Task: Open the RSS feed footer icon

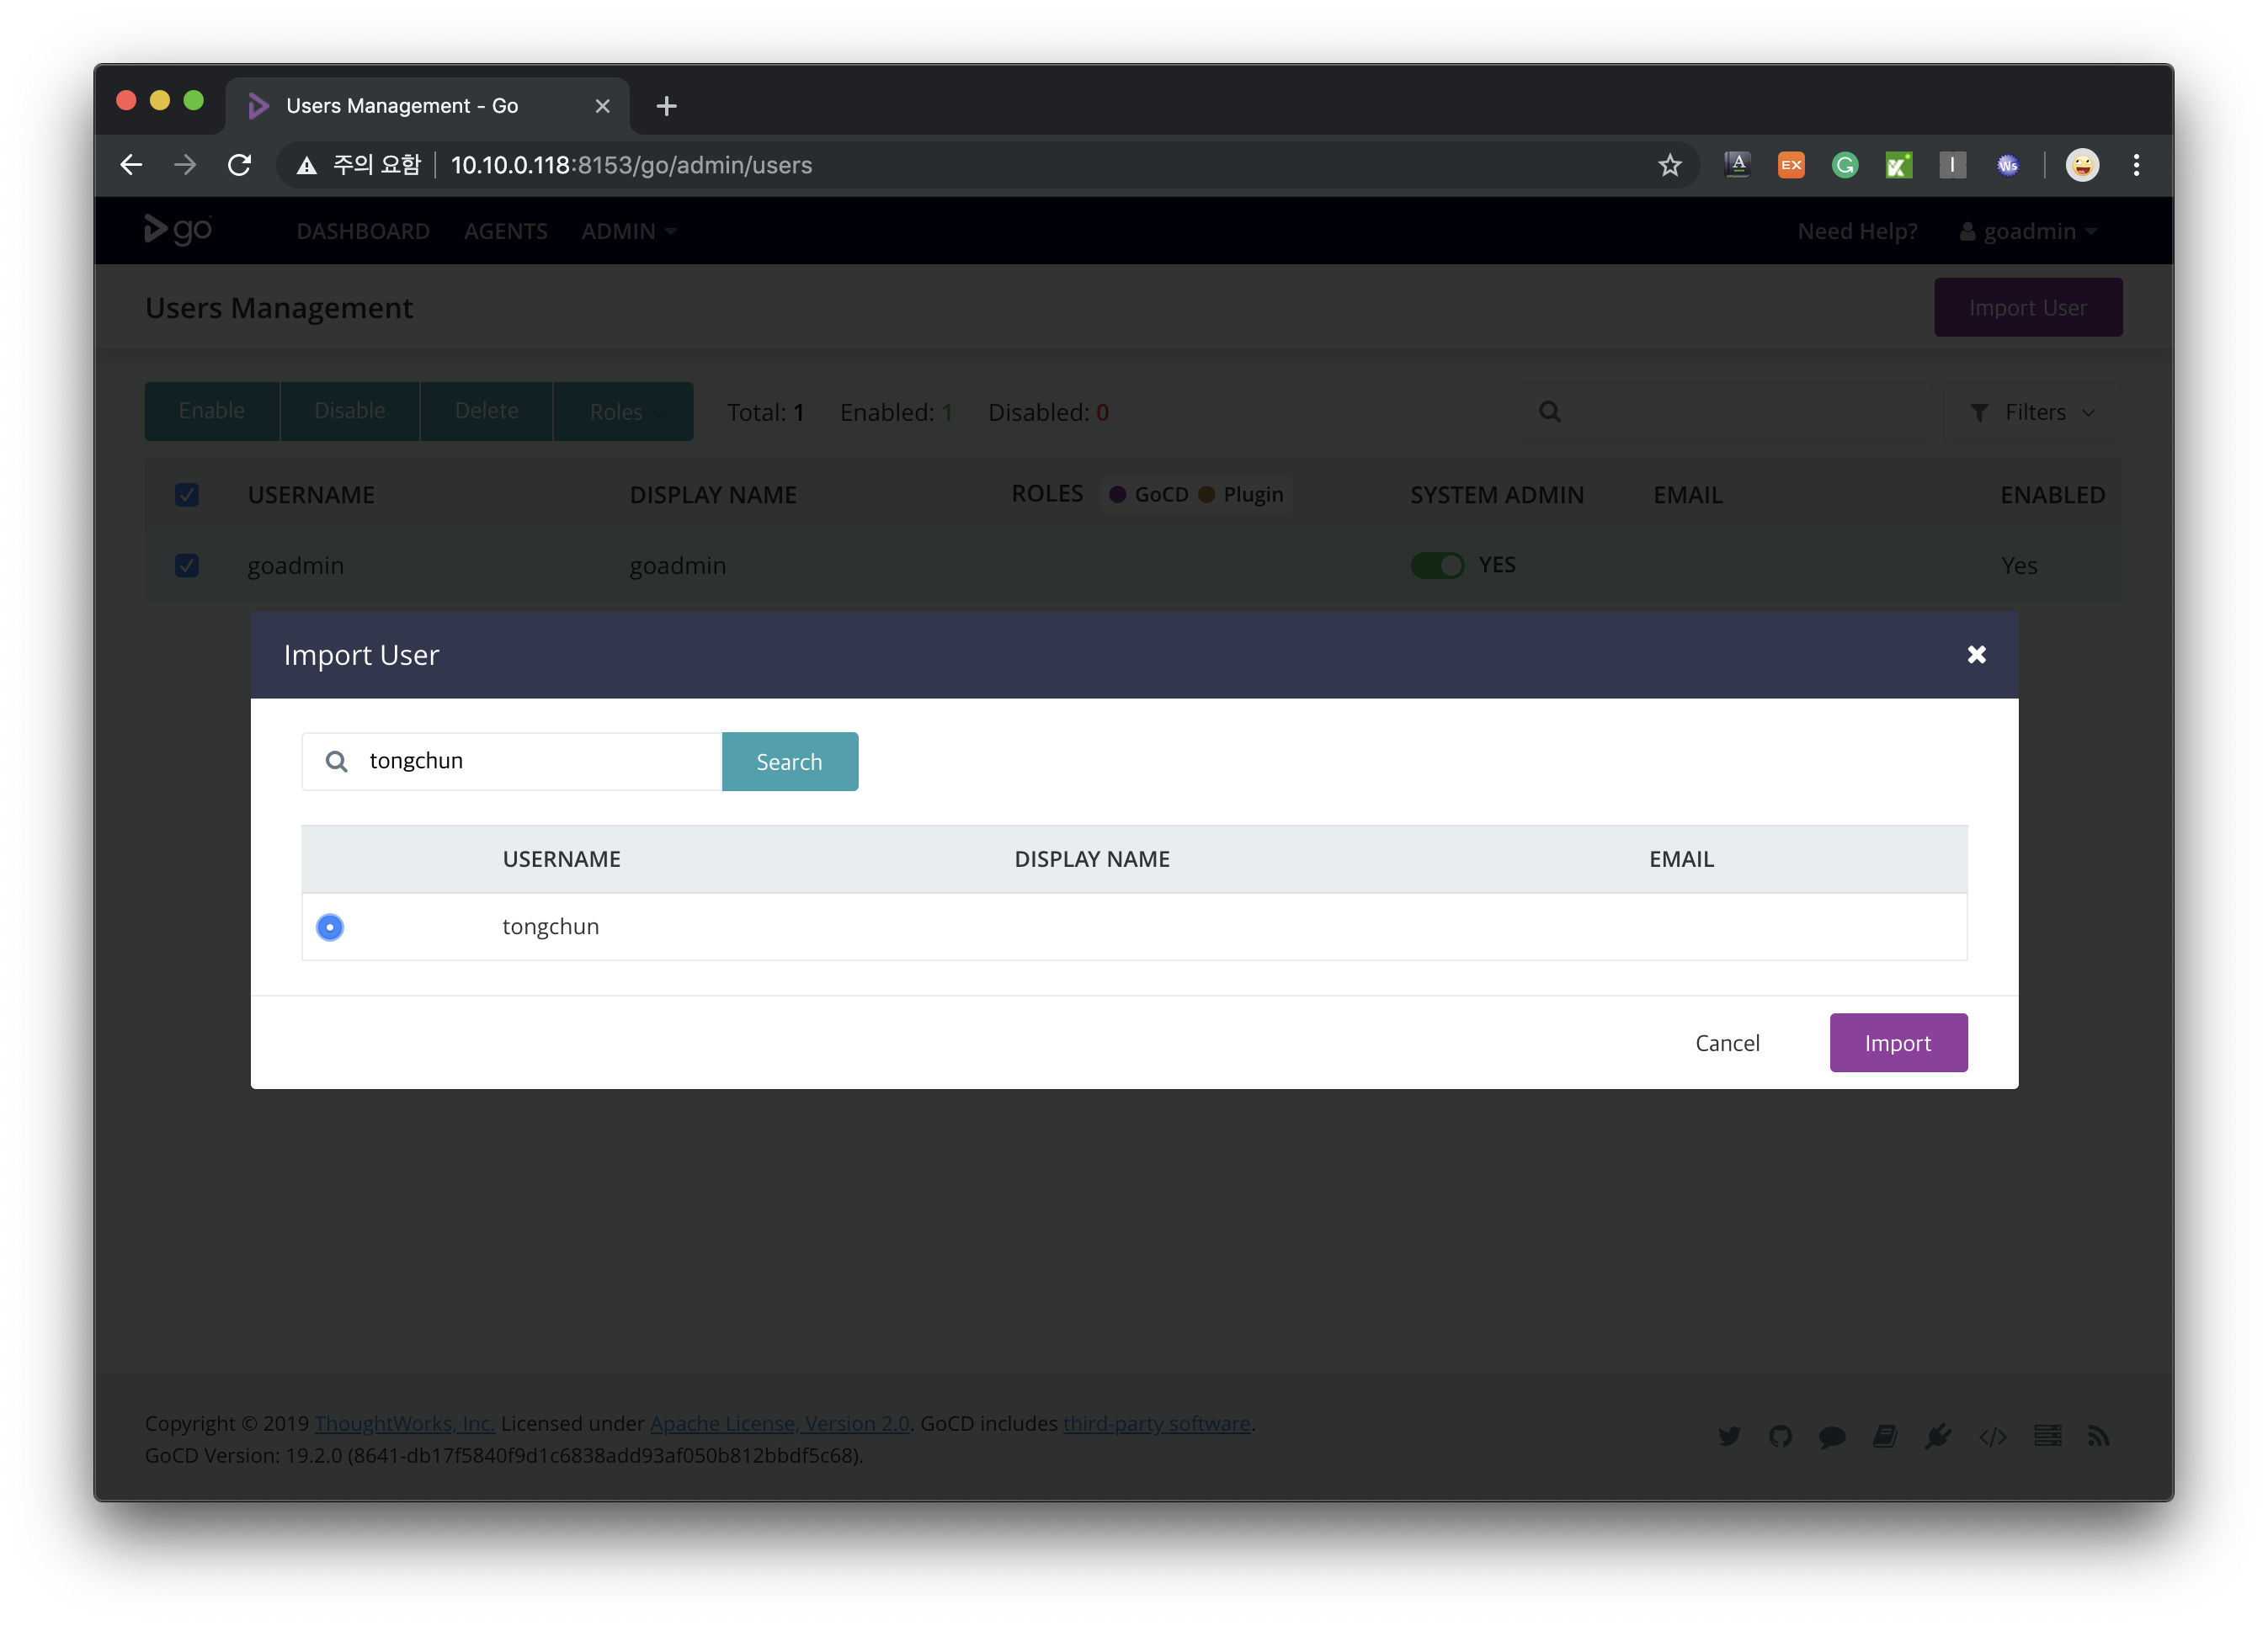Action: click(2098, 1436)
